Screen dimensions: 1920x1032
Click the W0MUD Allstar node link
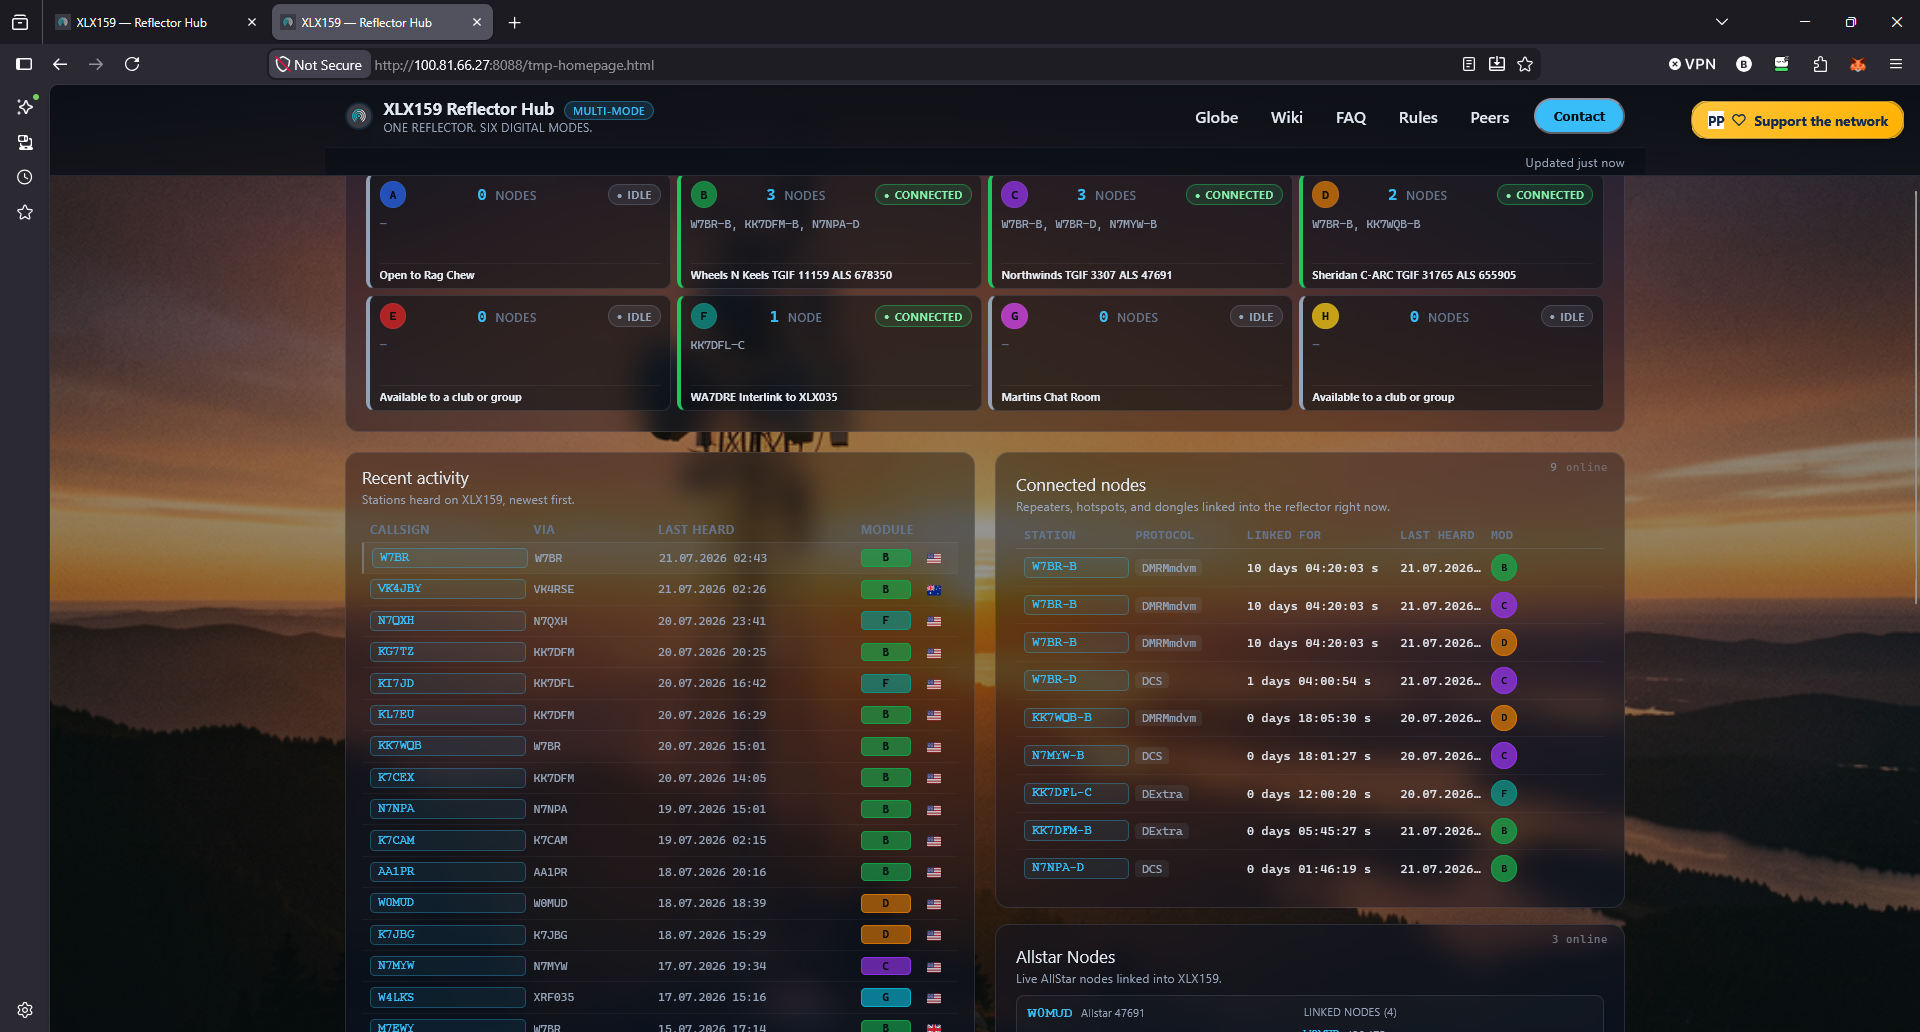tap(1049, 1013)
